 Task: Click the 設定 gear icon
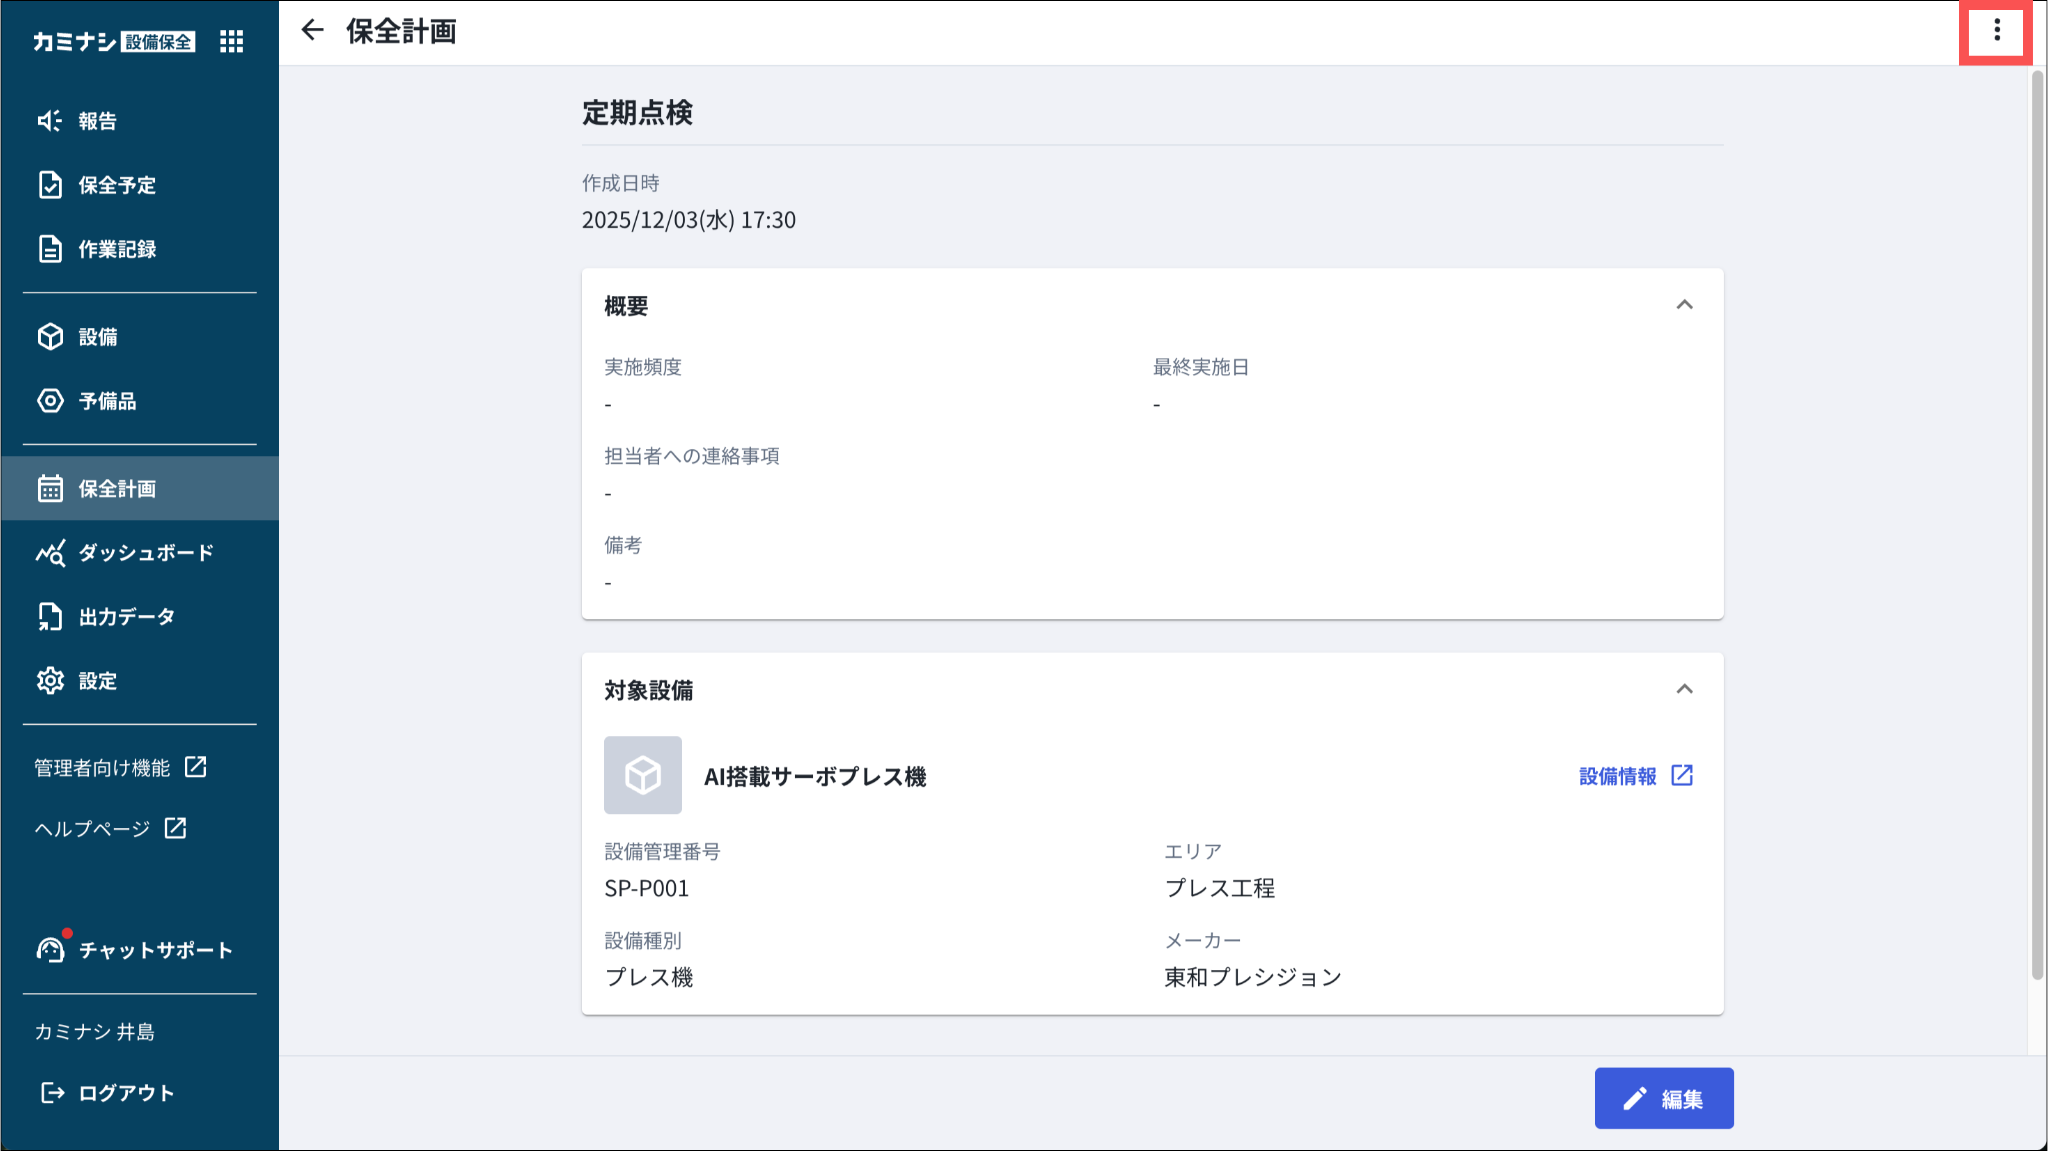50,681
